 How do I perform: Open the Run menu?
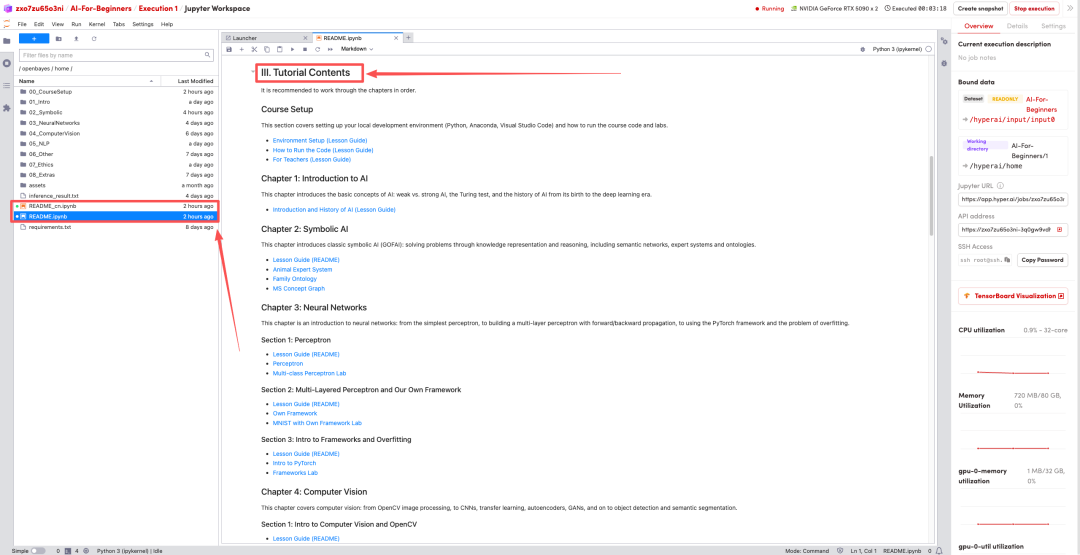(76, 24)
